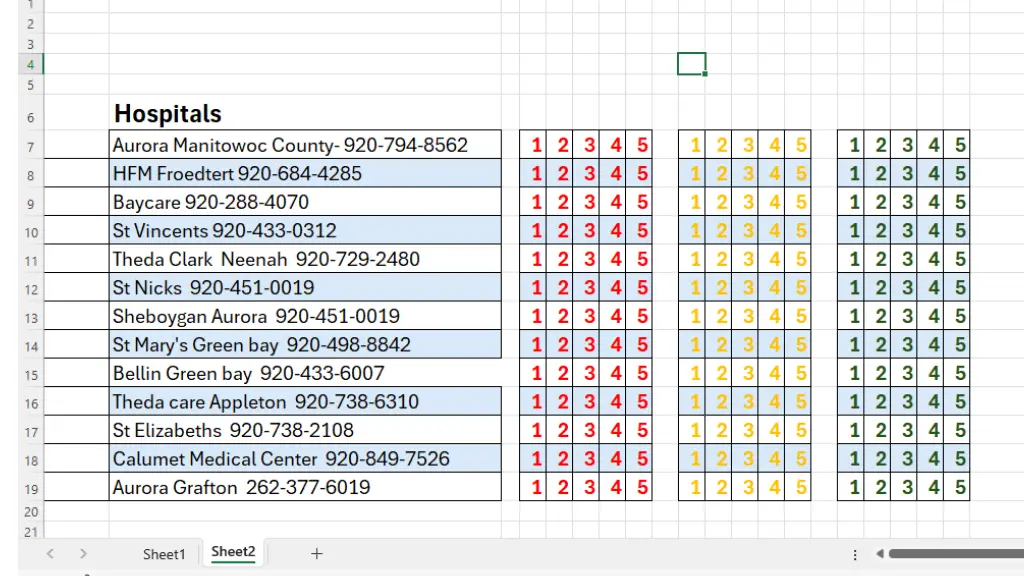Viewport: 1024px width, 576px height.
Task: Select row header 4
Action: point(31,64)
